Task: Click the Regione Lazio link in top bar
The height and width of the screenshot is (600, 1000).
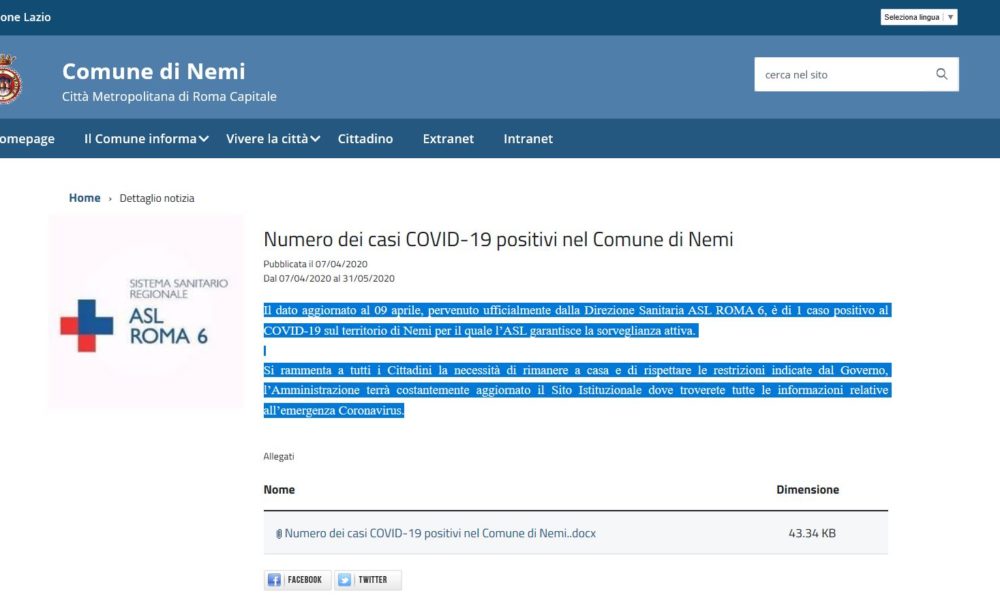Action: tap(25, 17)
